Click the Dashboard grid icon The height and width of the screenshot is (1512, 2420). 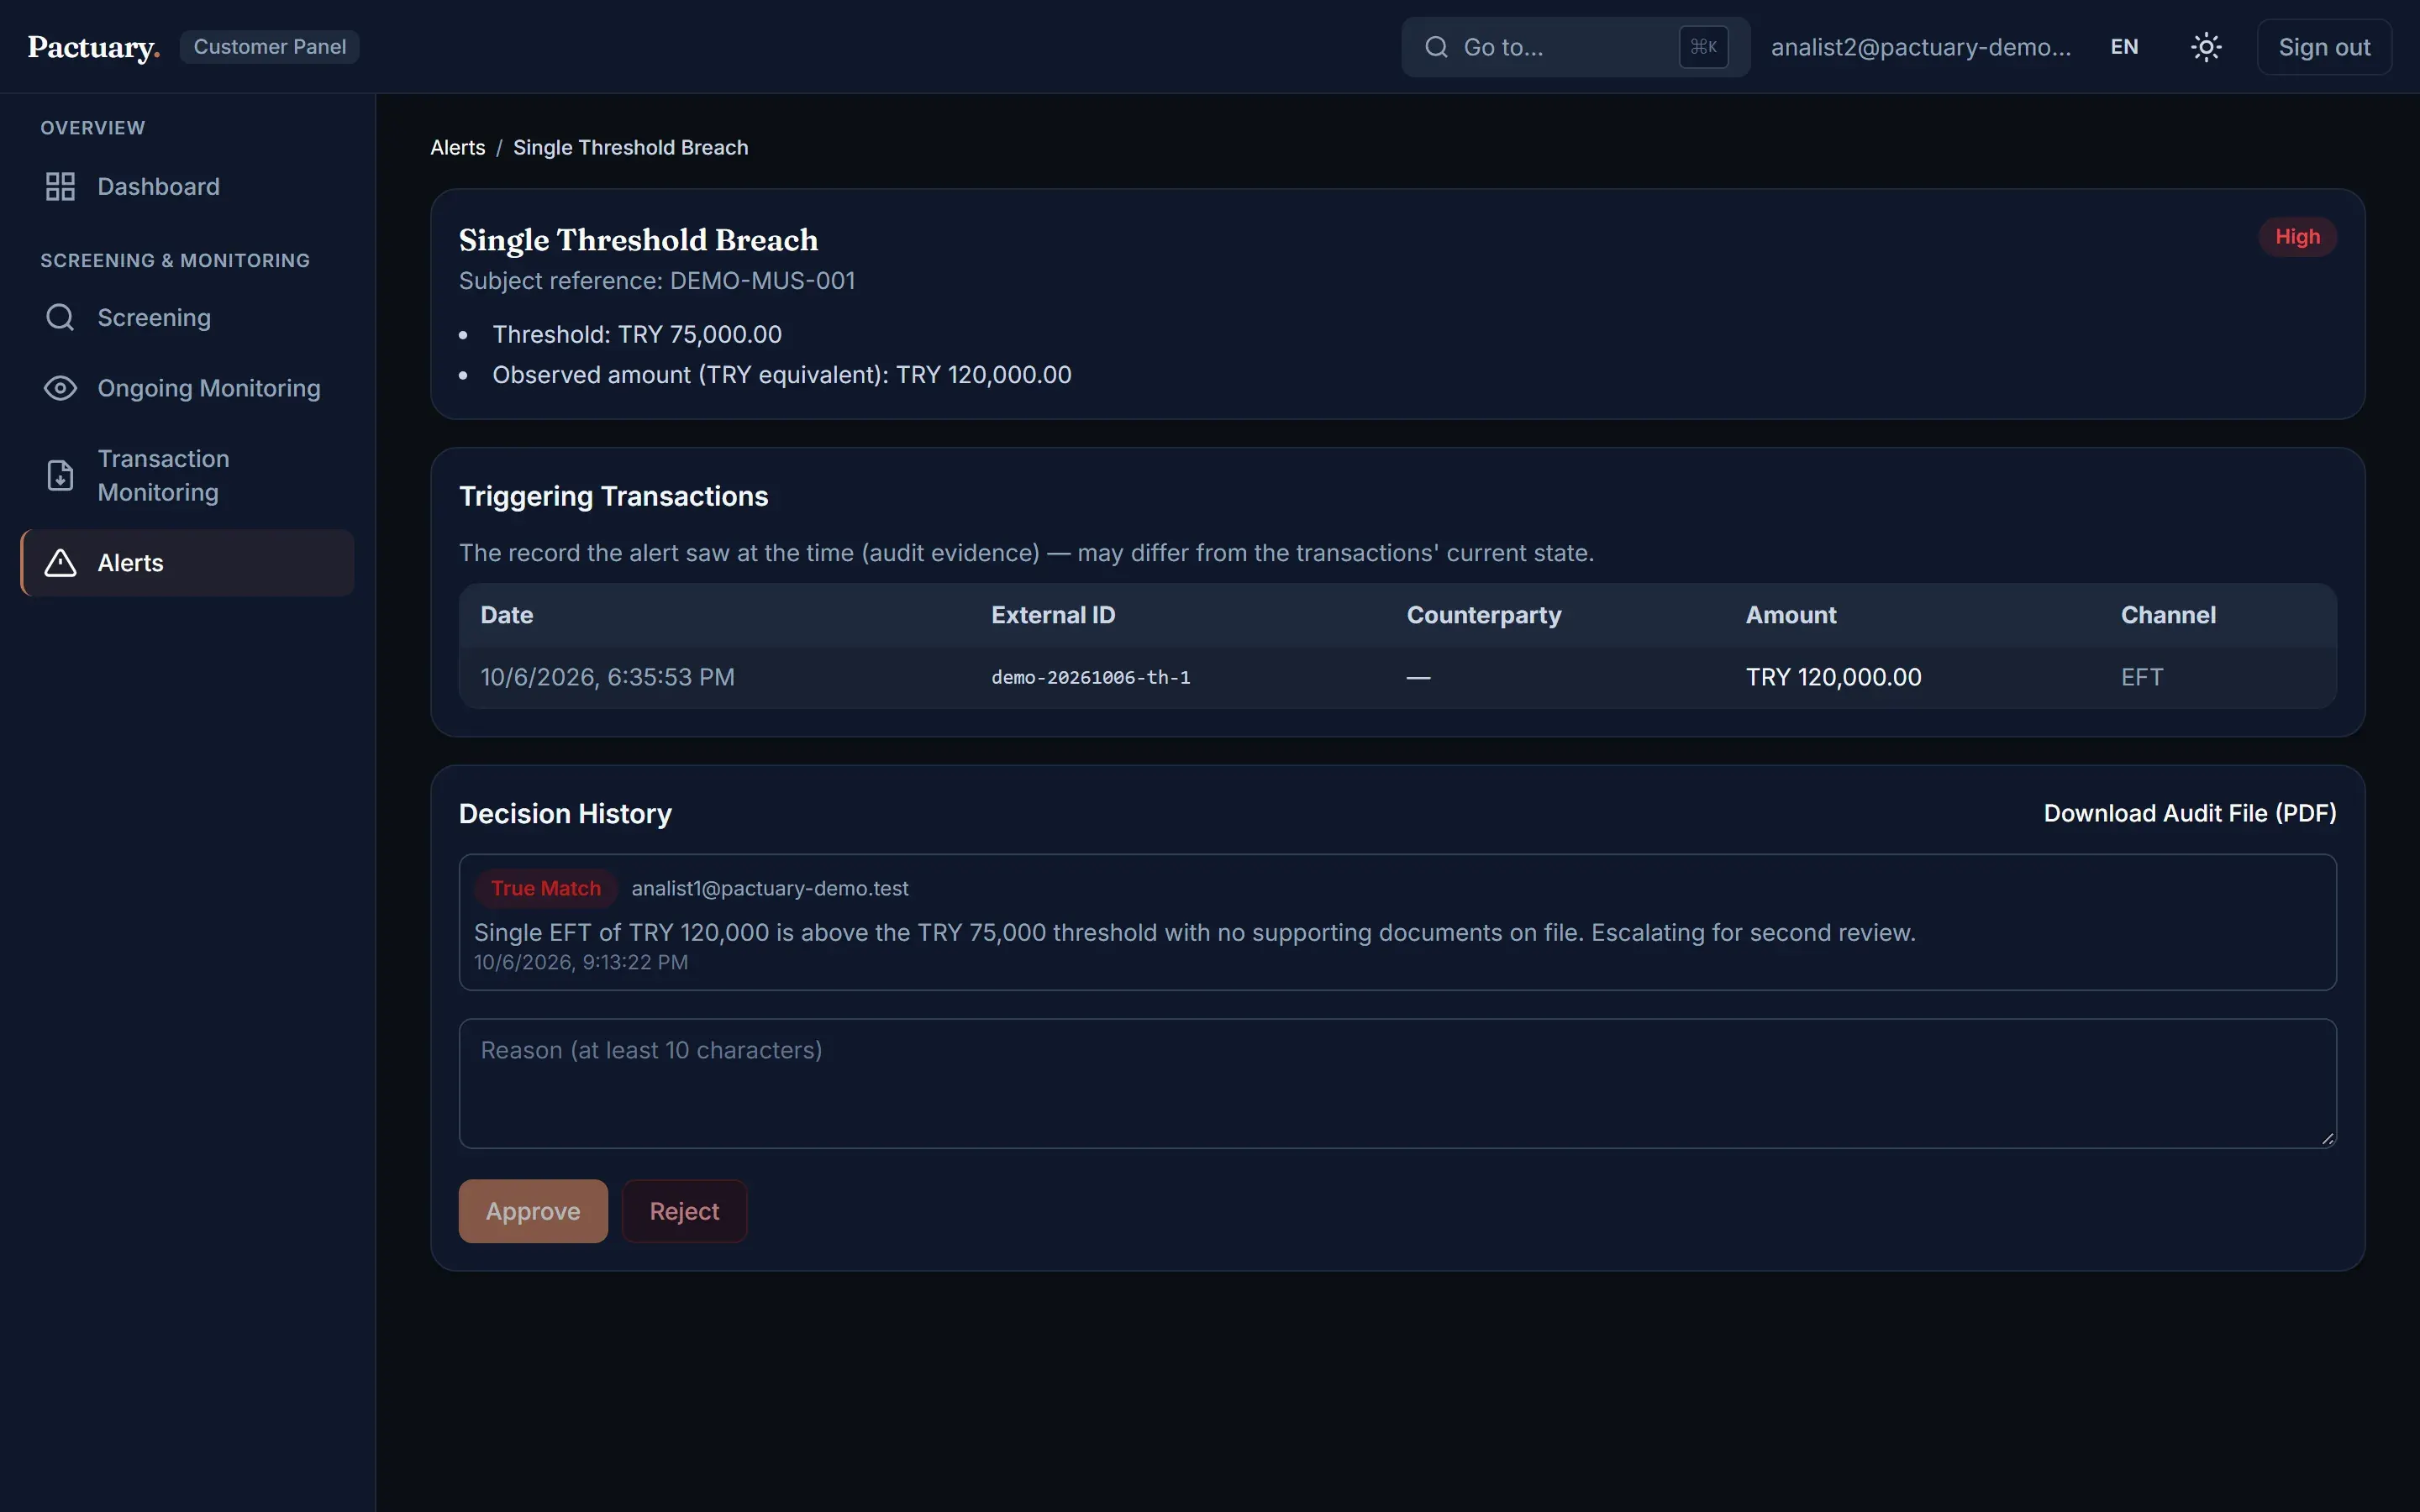(x=60, y=187)
